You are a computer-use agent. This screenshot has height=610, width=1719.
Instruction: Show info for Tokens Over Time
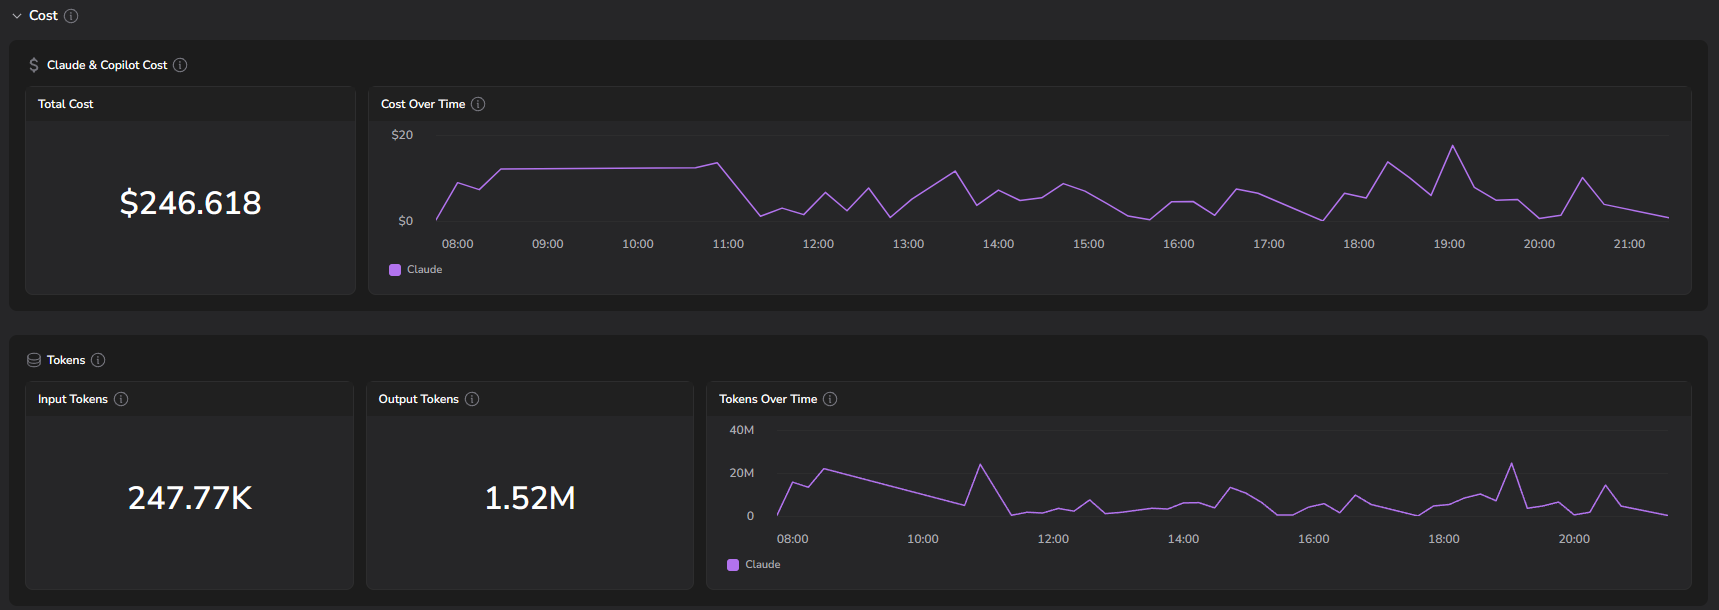[830, 399]
